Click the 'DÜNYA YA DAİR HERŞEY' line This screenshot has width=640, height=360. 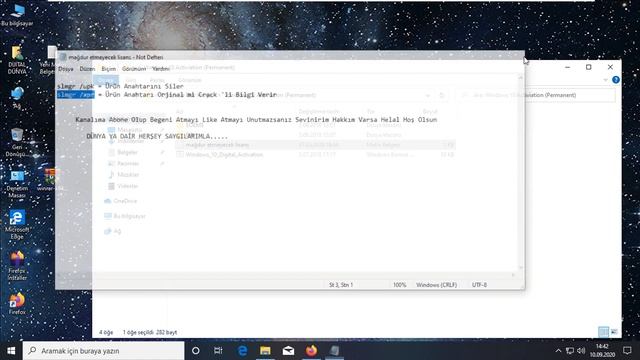[157, 136]
